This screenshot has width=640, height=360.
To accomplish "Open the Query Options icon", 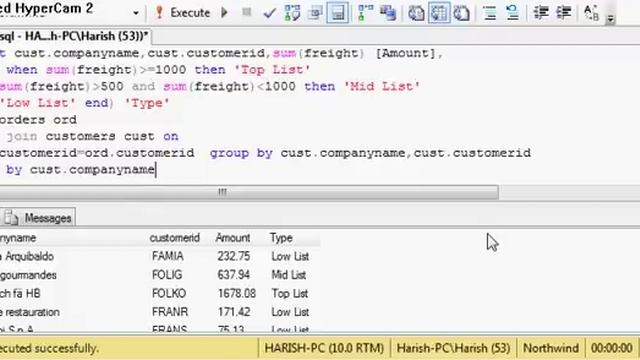I will 315,13.
